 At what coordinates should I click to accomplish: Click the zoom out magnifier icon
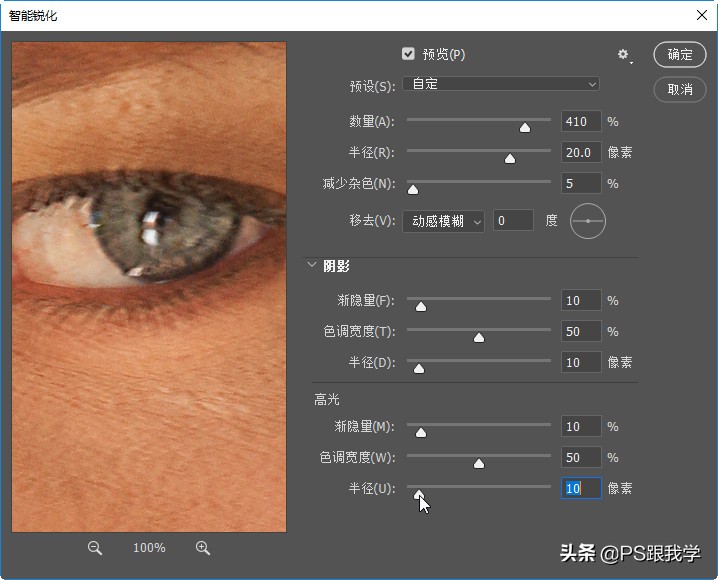[95, 548]
